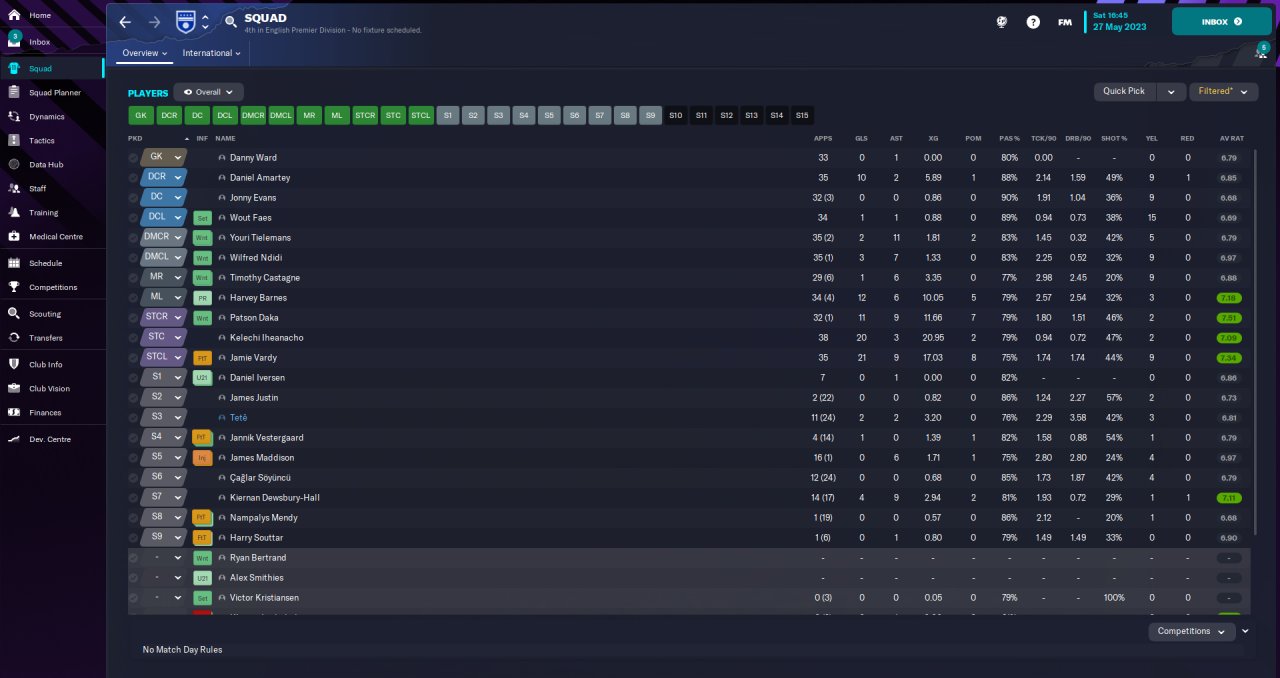Open the Tactics sidebar icon
Image resolution: width=1280 pixels, height=678 pixels.
click(14, 140)
